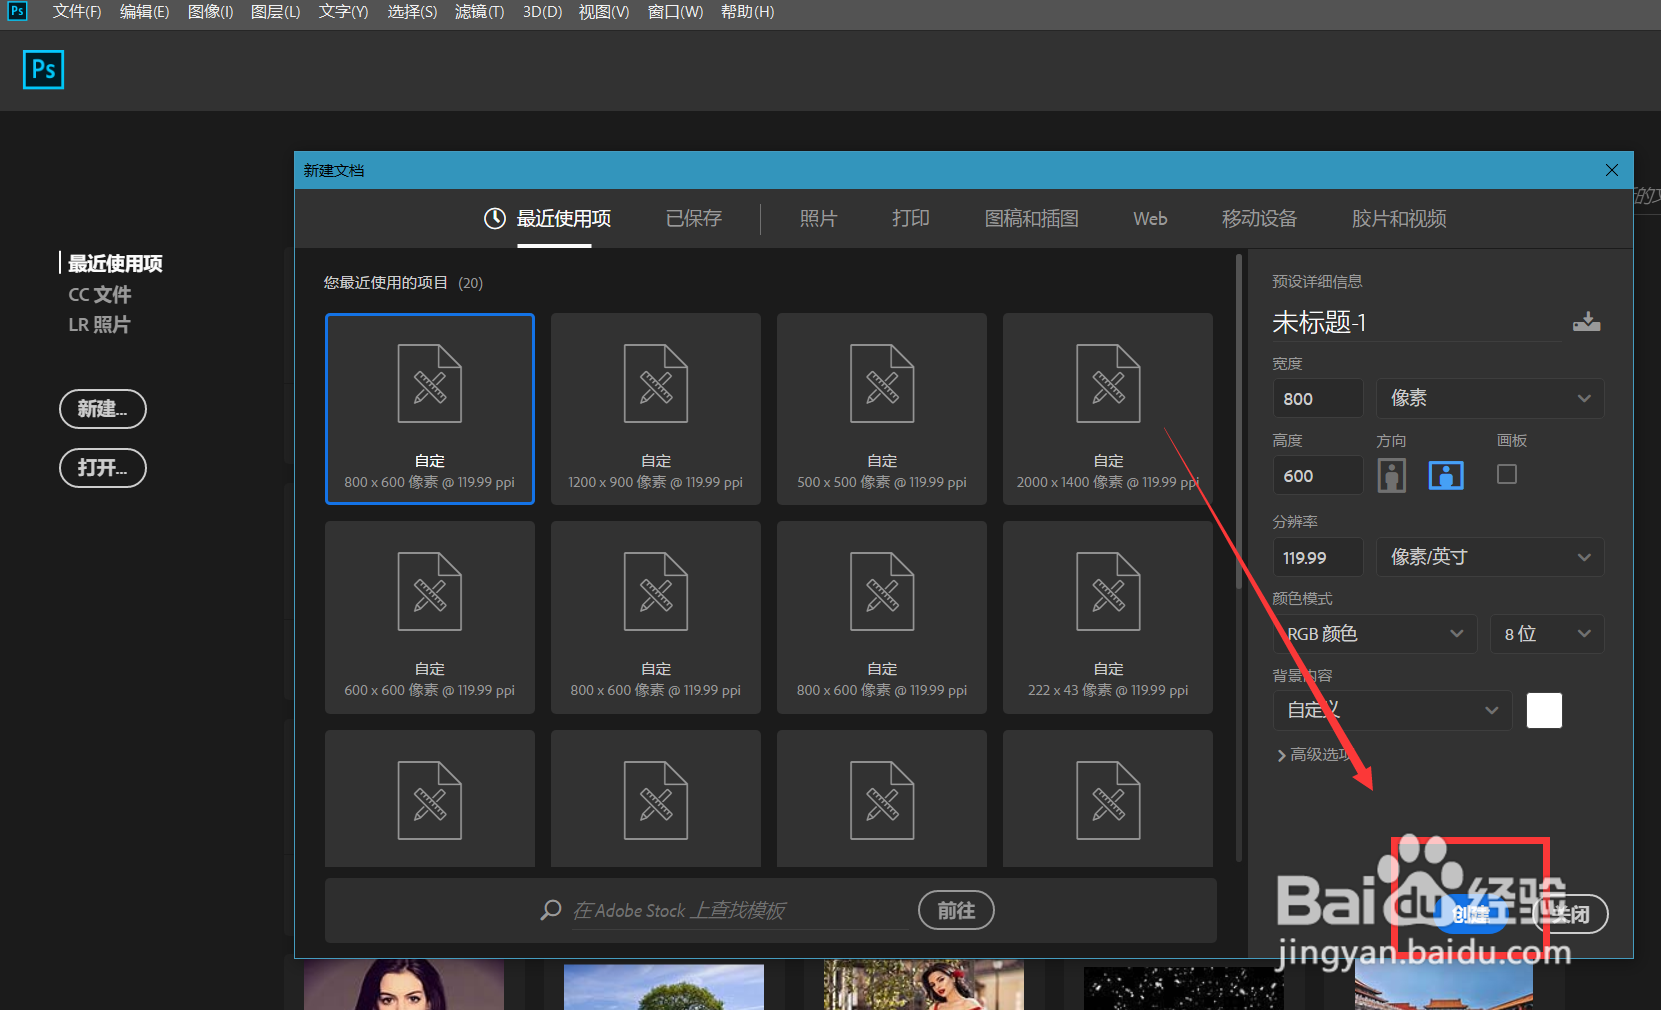This screenshot has height=1010, width=1661.
Task: Click the save preset icon beside 未标题-1
Action: [x=1586, y=322]
